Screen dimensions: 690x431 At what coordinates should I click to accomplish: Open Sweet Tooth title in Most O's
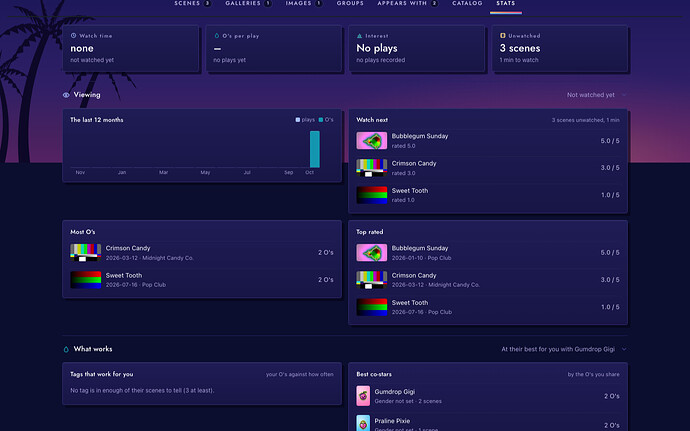click(x=124, y=276)
